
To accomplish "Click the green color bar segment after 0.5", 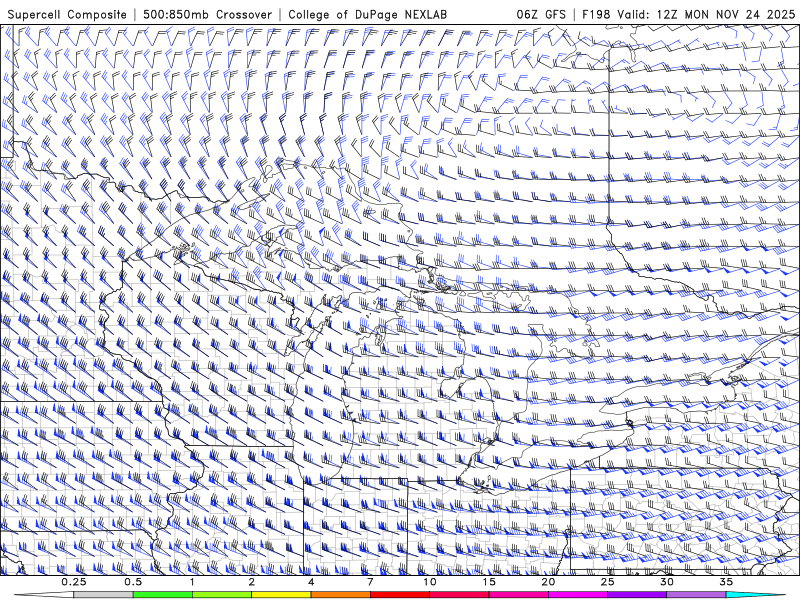I will pyautogui.click(x=163, y=595).
